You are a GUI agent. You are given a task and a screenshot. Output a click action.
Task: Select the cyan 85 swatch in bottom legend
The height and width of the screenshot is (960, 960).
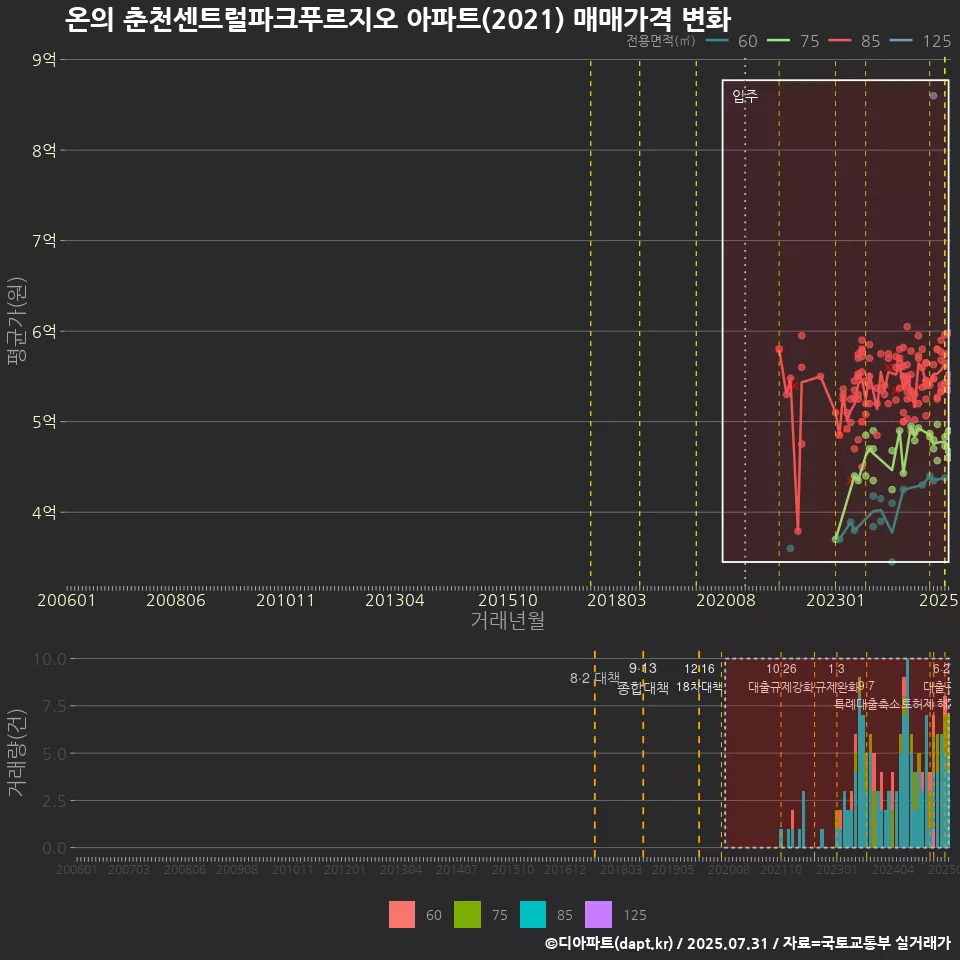coord(533,914)
